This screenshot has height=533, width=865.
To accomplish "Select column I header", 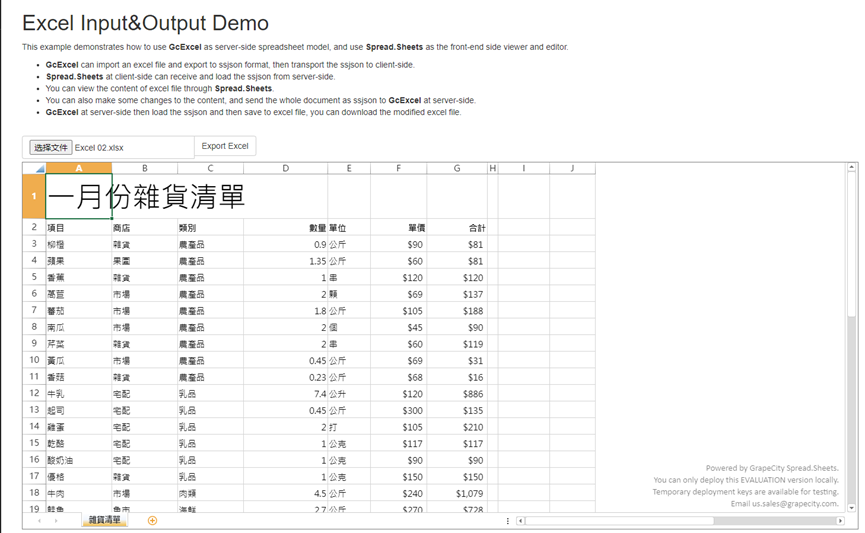I will tap(524, 168).
